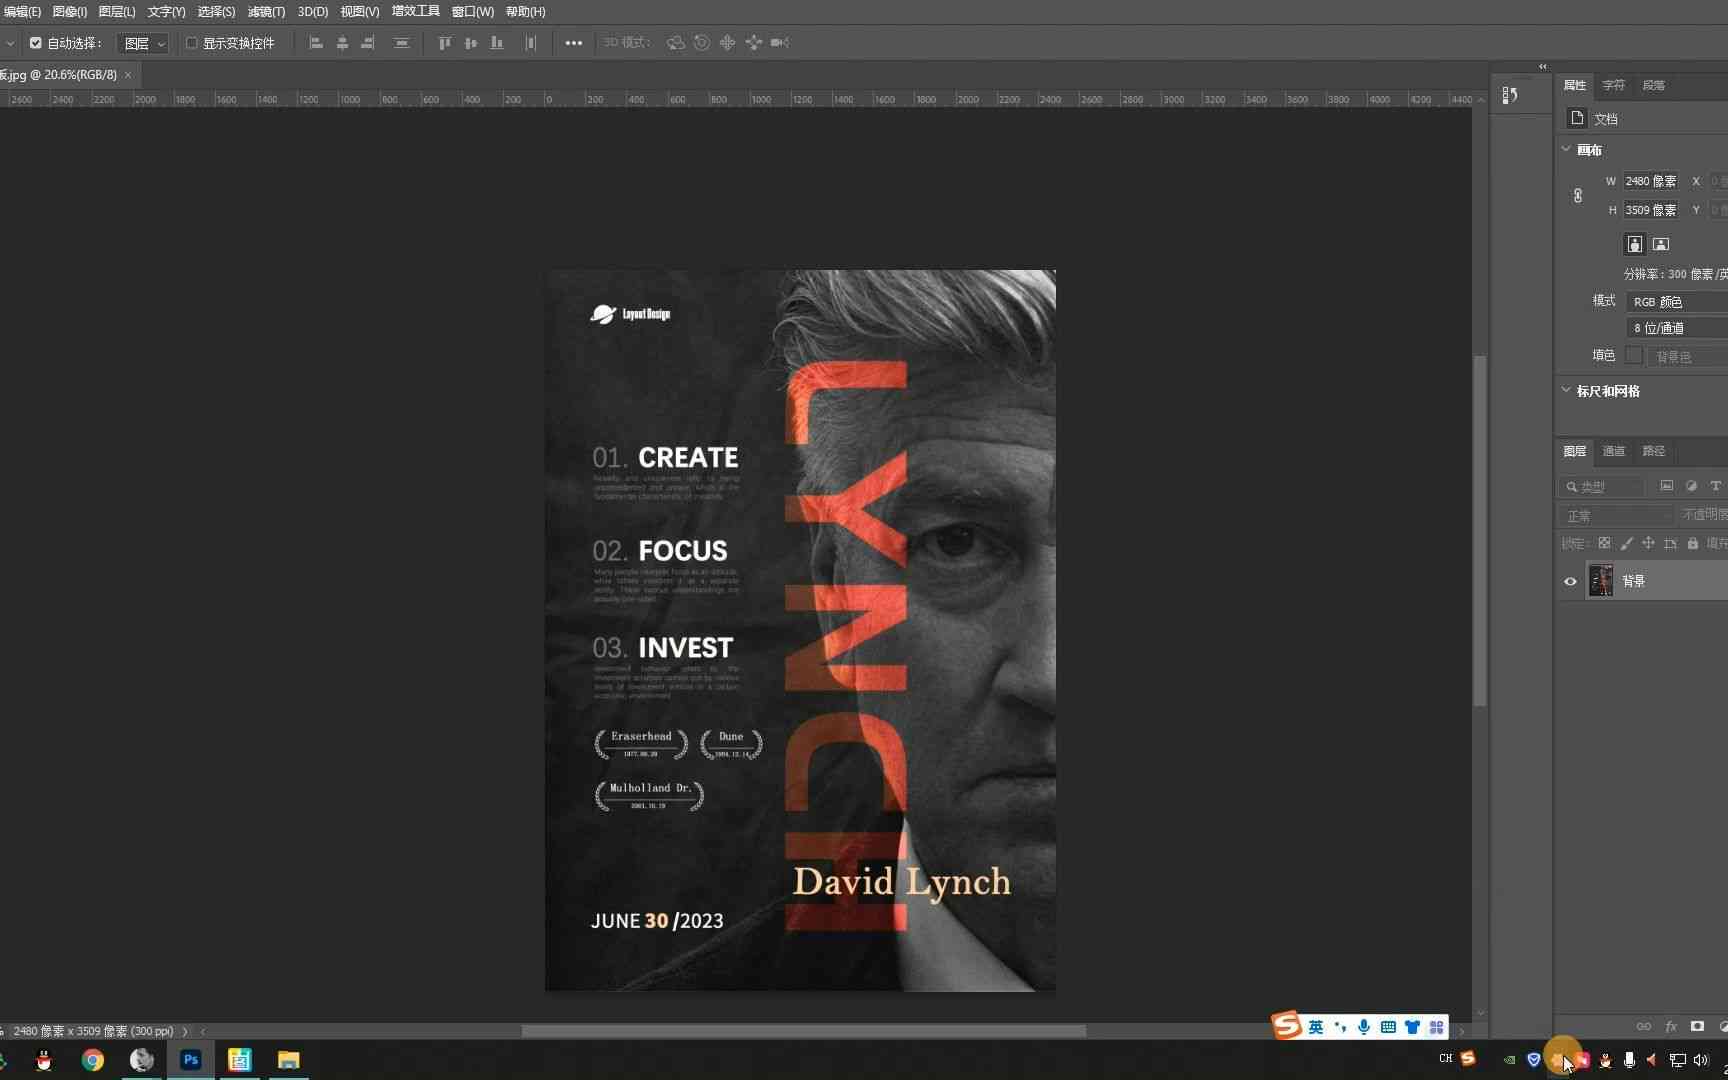This screenshot has width=1728, height=1080.
Task: Lock image pixels brush icon
Action: tap(1626, 543)
